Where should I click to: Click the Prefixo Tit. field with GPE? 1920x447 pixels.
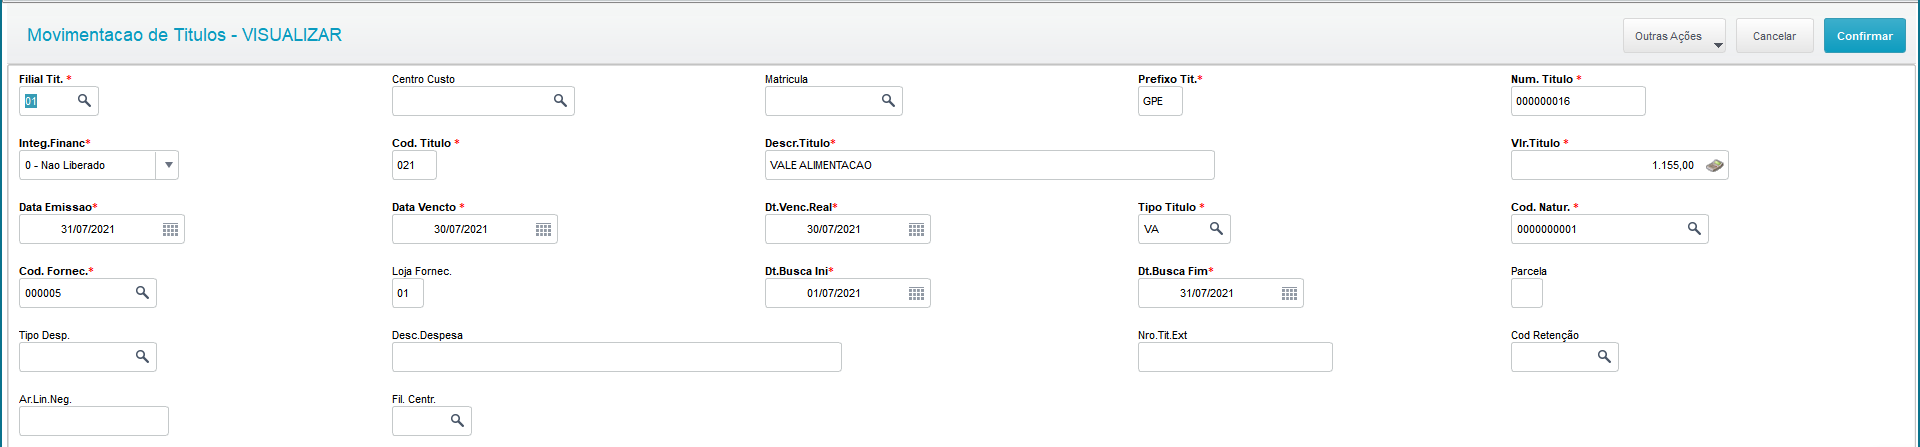click(x=1160, y=101)
